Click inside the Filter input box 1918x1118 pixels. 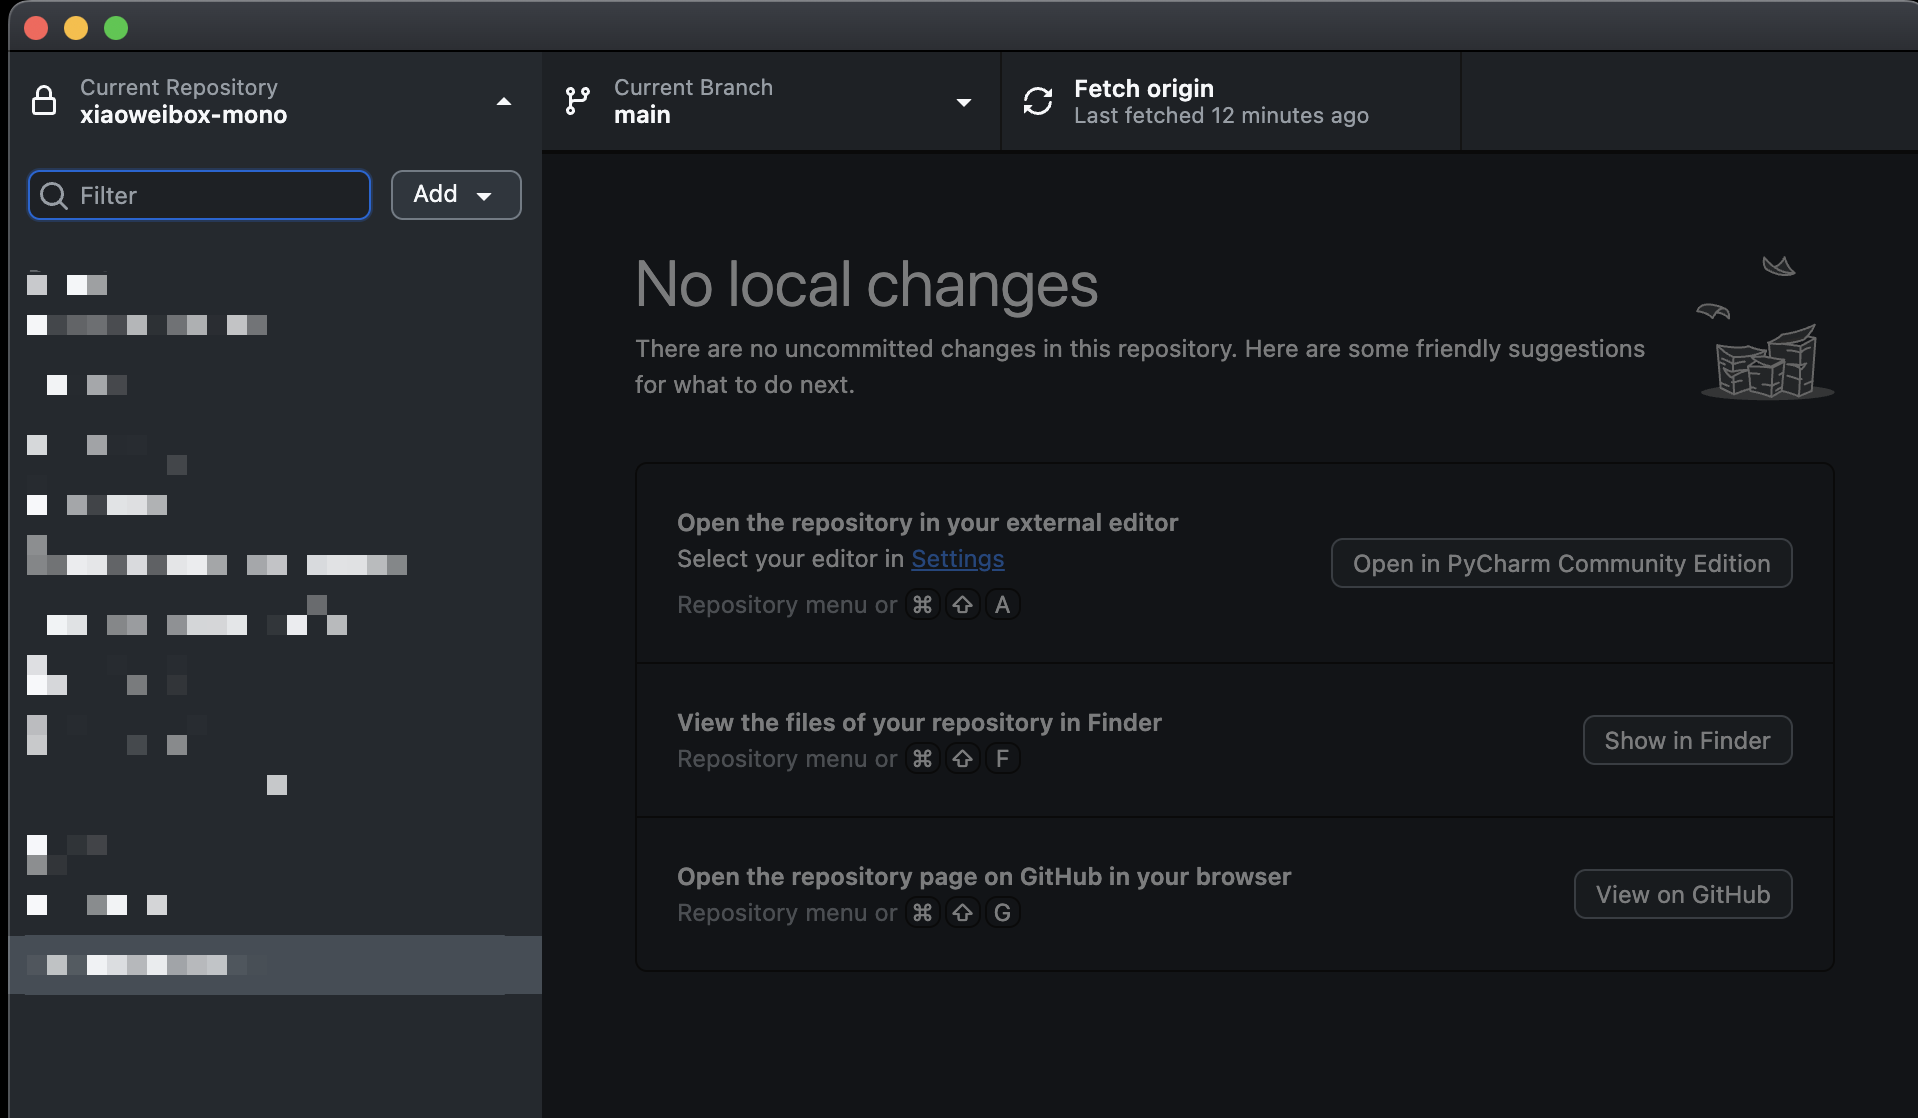(200, 195)
